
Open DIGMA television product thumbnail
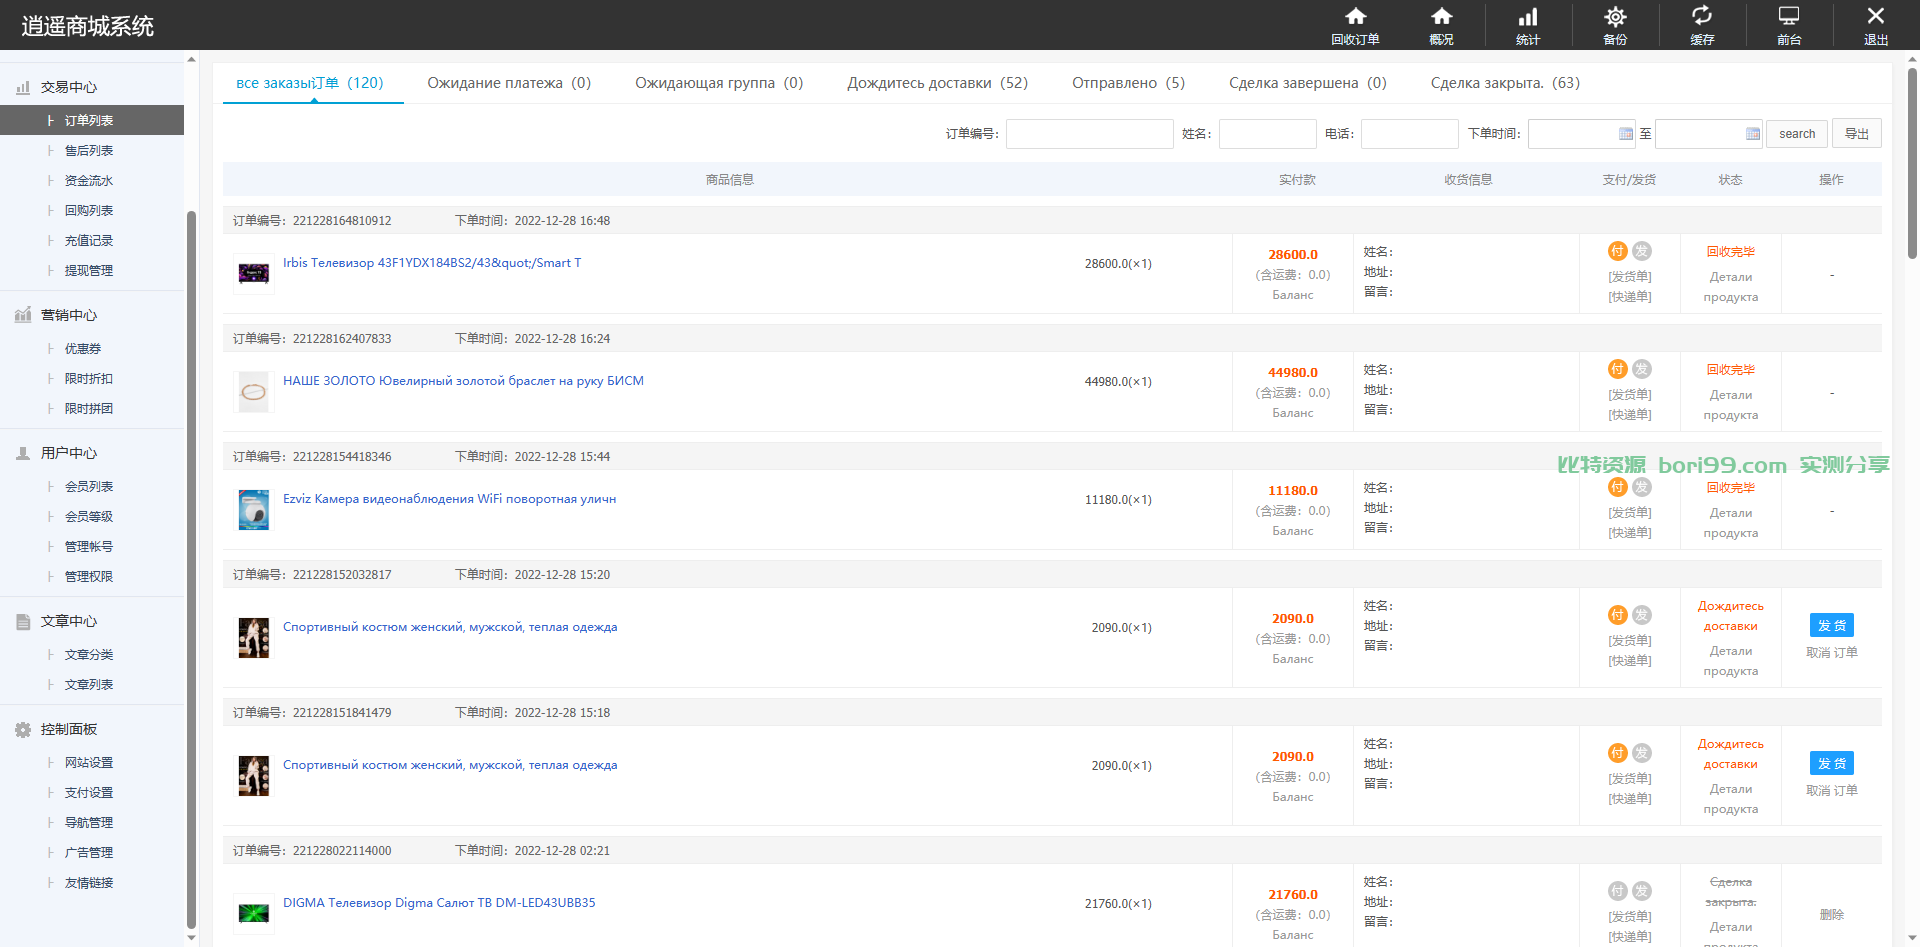[254, 913]
